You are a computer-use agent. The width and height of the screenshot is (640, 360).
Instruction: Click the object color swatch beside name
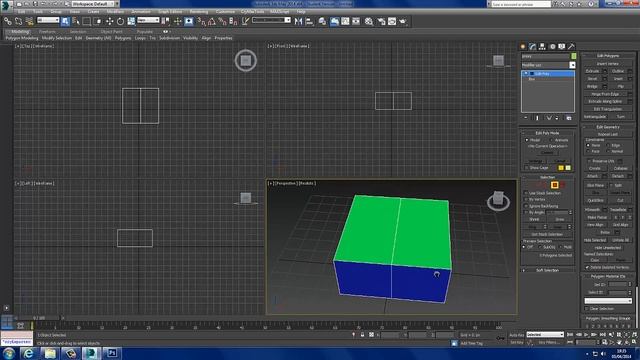point(573,56)
